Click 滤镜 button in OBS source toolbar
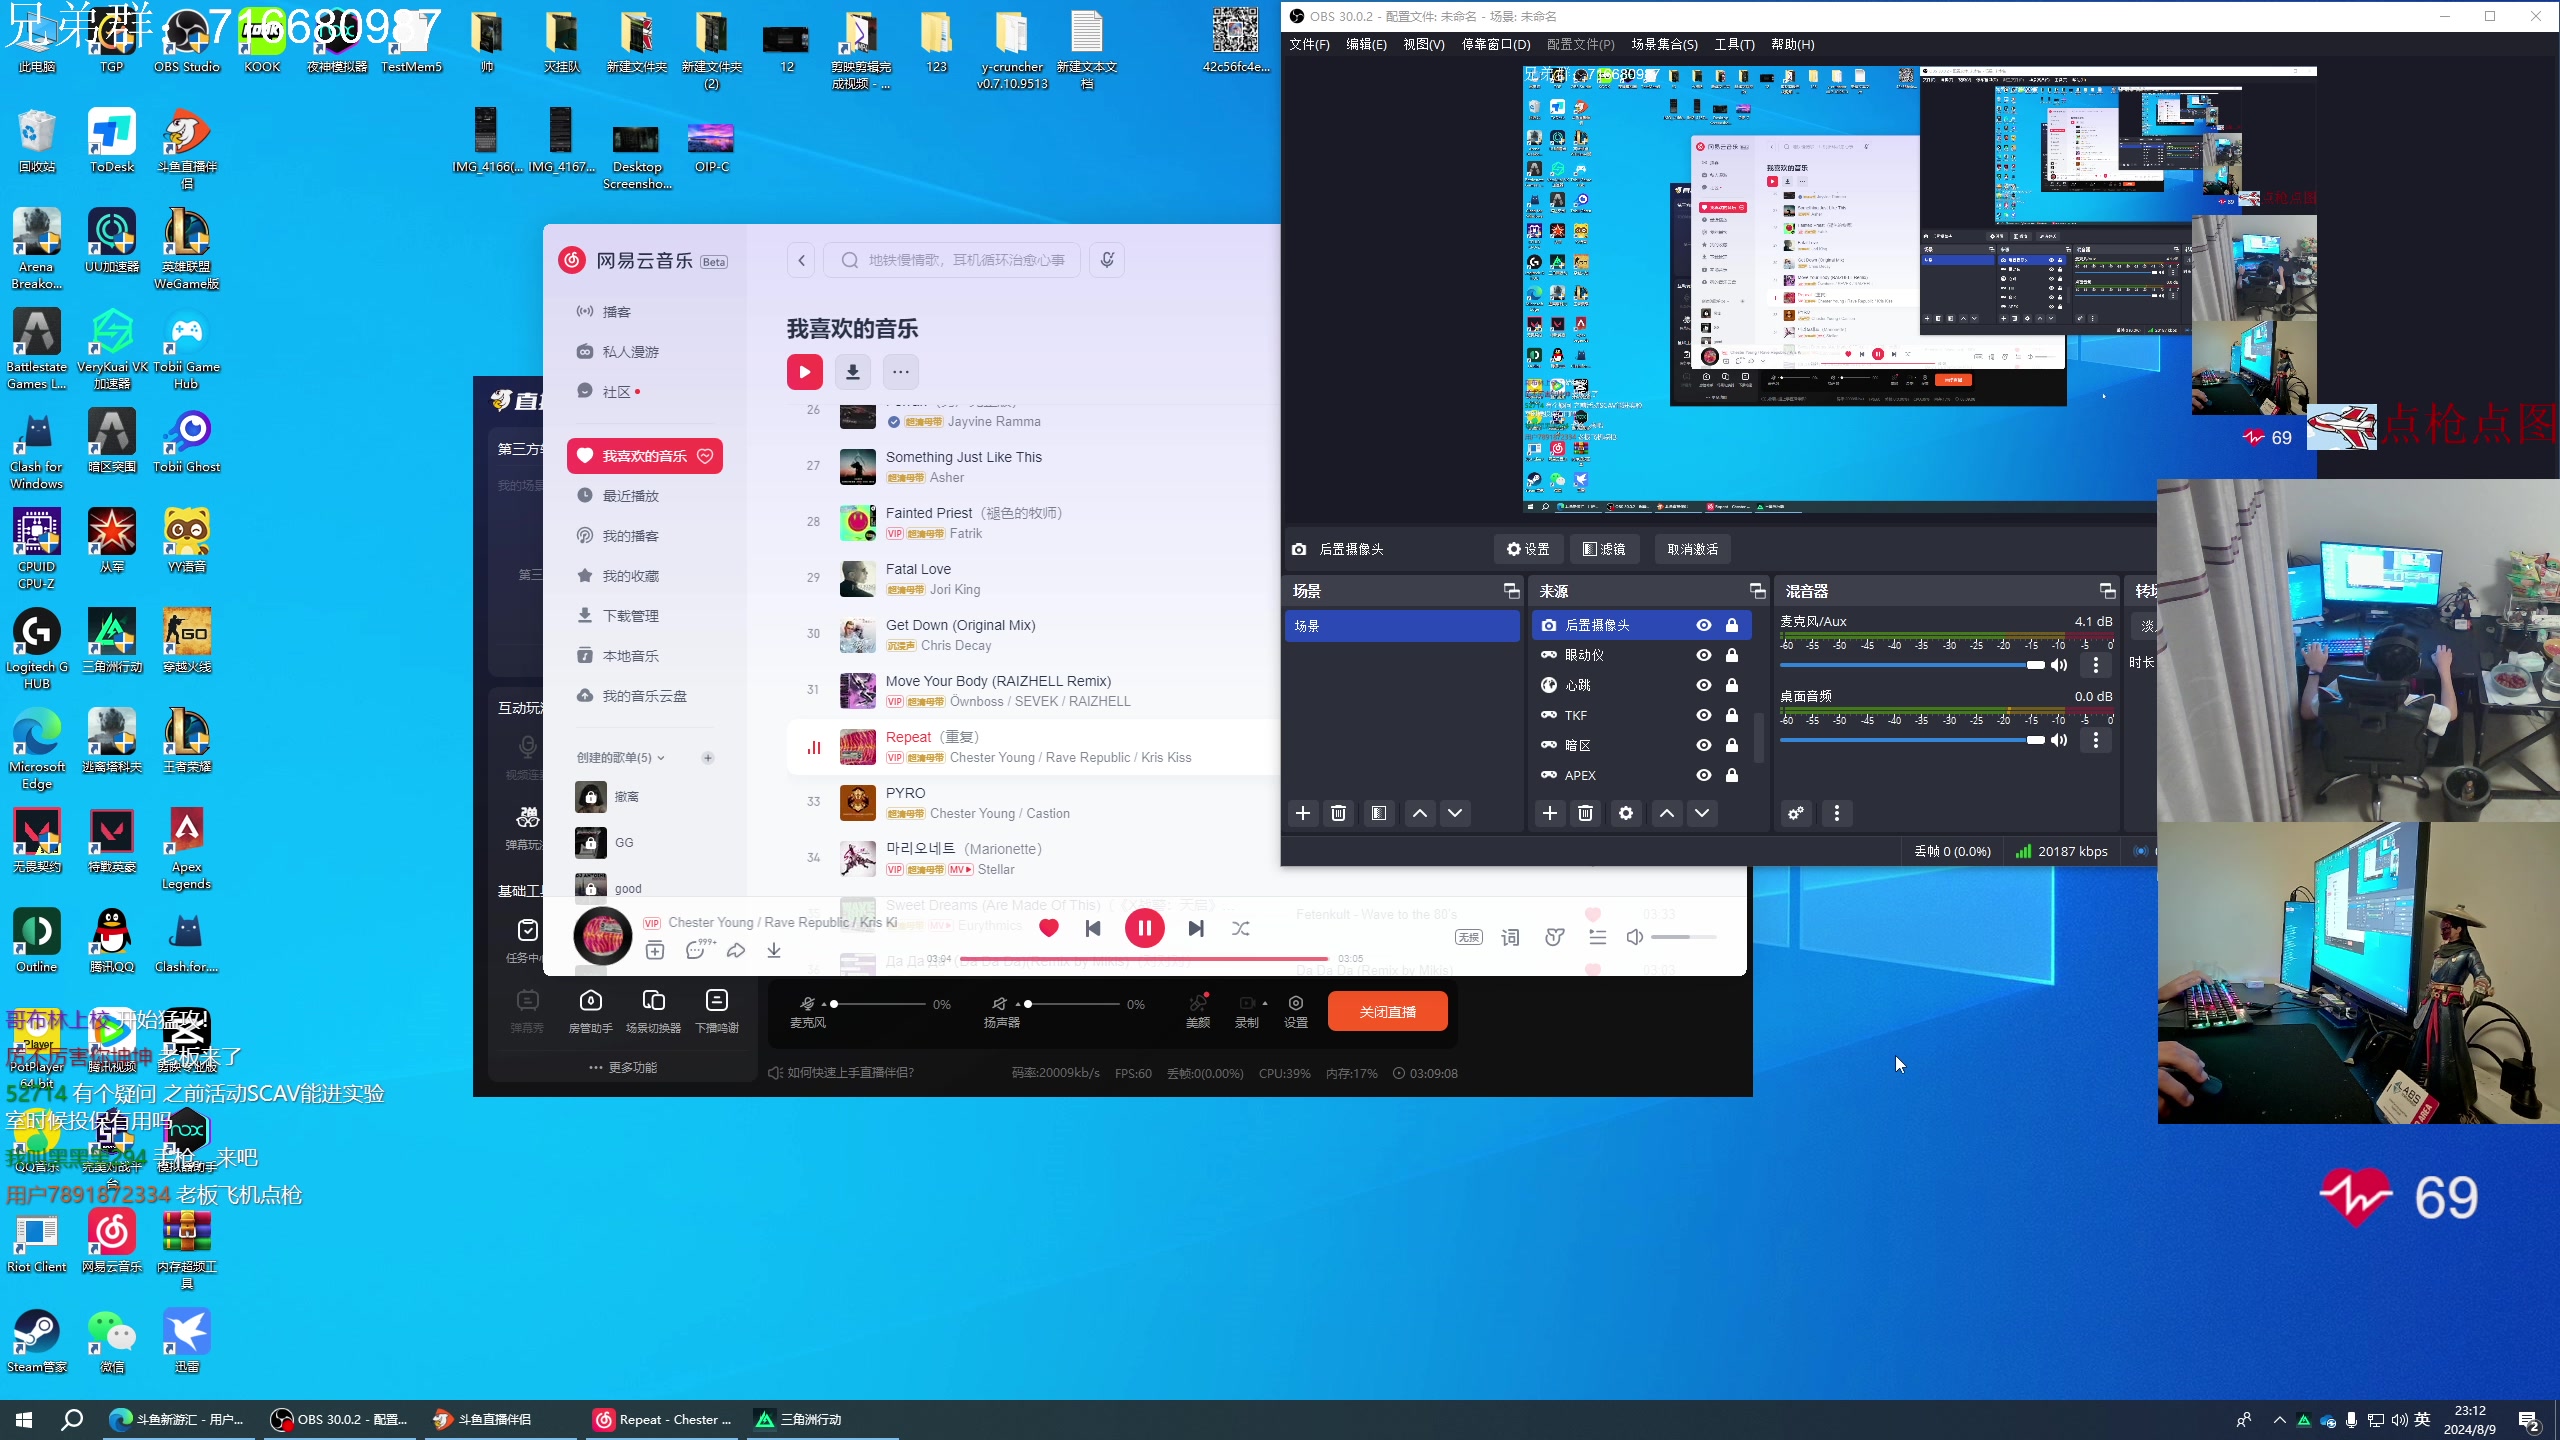 point(1604,549)
